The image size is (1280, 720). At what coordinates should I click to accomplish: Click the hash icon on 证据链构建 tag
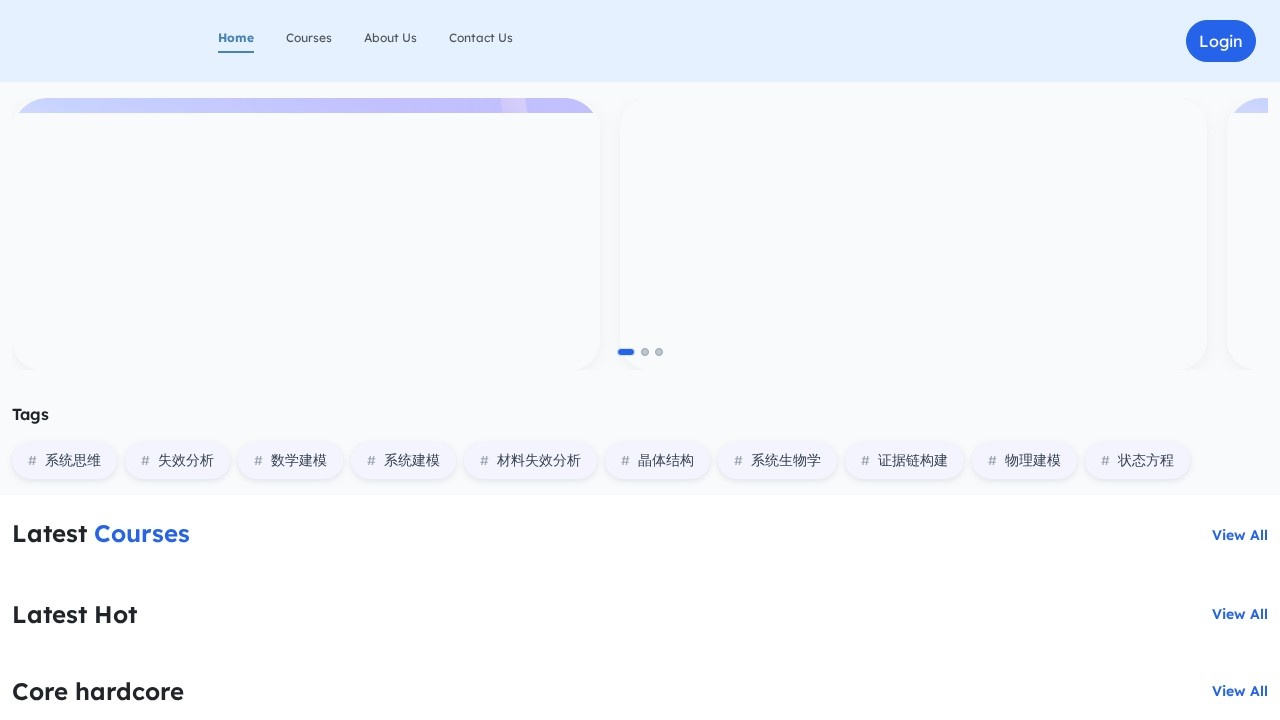tap(865, 460)
